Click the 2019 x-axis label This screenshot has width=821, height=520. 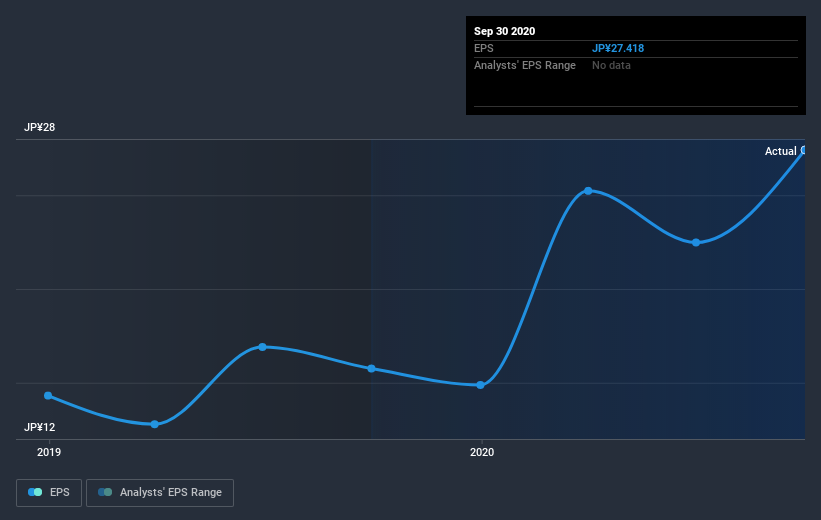tap(49, 452)
